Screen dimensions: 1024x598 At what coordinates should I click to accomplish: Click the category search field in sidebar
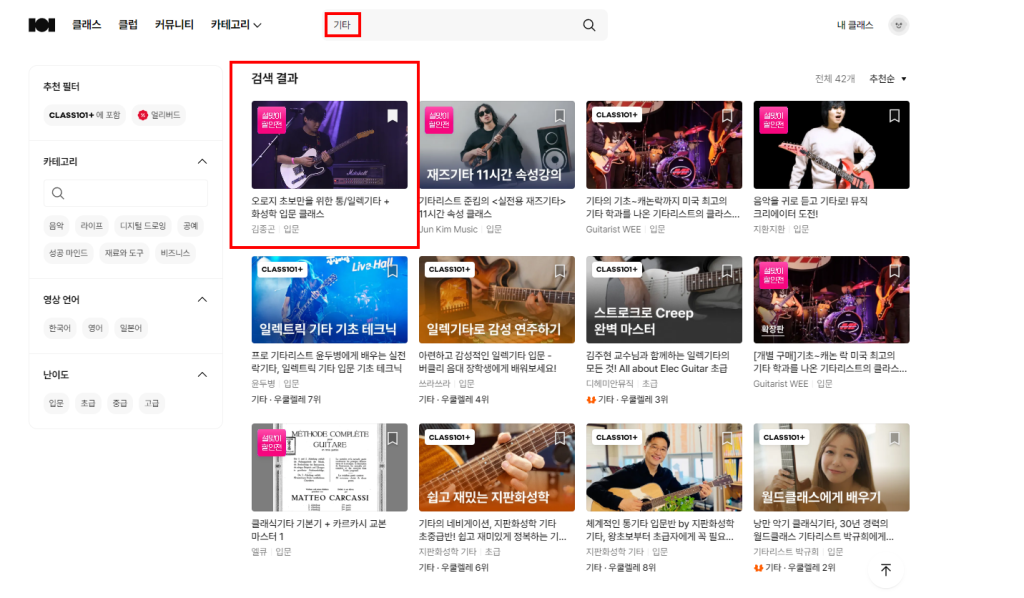tap(126, 193)
